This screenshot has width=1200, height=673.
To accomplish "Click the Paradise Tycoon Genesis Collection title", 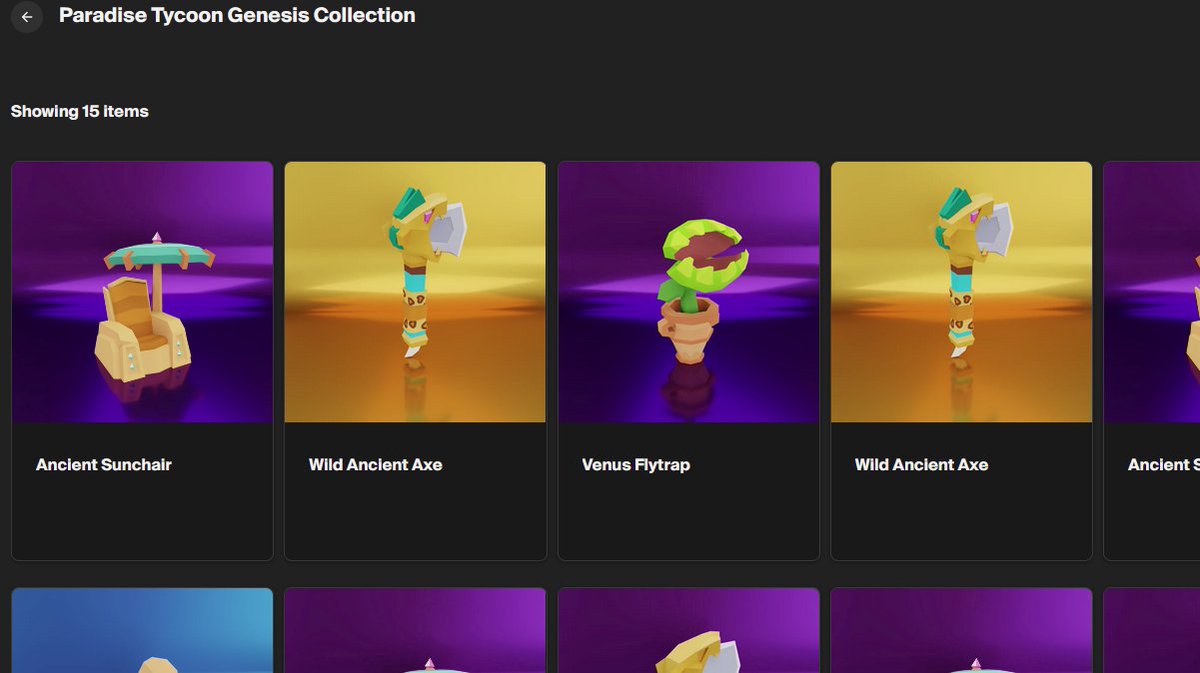I will click(x=237, y=16).
